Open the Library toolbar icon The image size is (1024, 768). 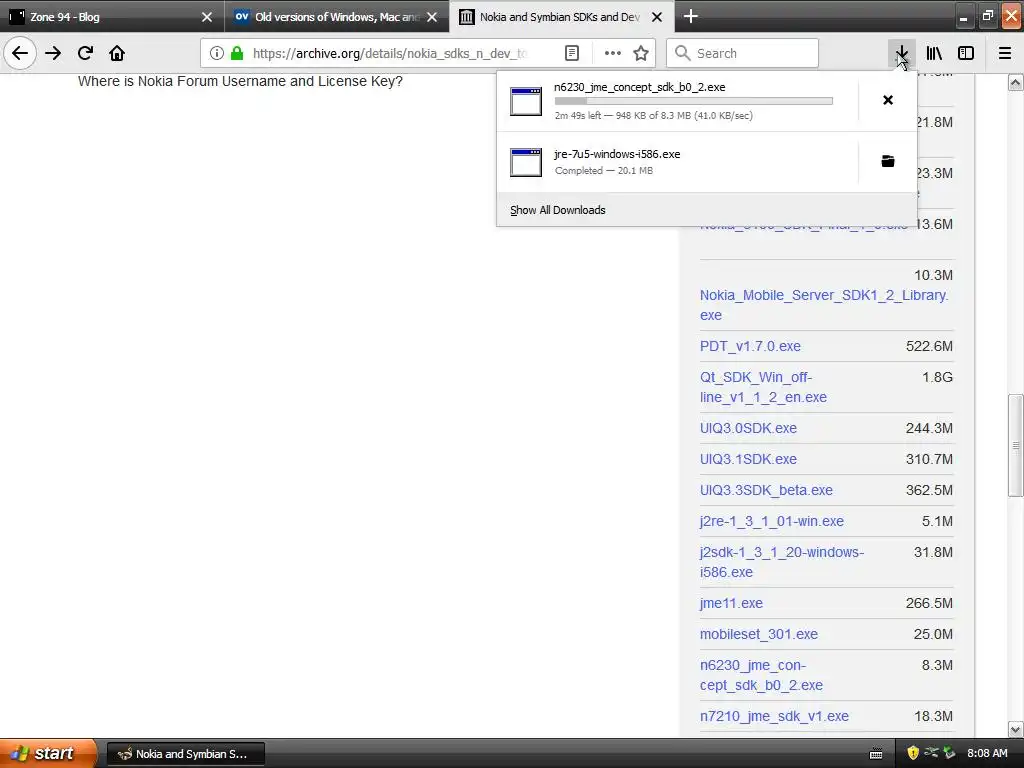click(x=934, y=53)
